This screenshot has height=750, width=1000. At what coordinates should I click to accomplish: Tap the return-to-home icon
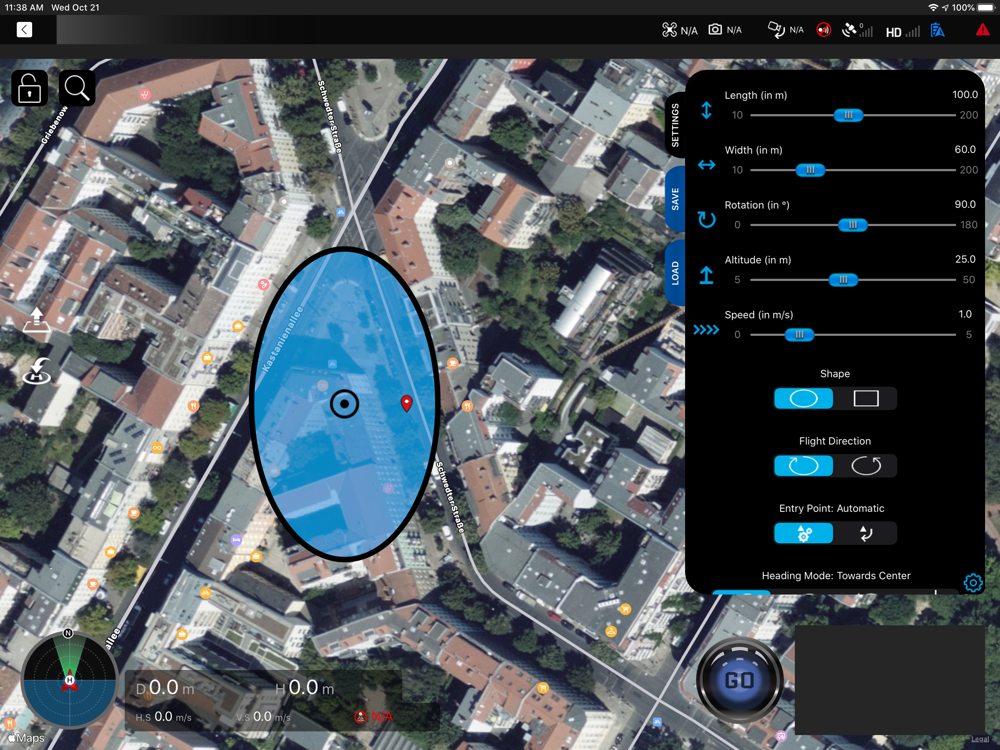pos(37,371)
